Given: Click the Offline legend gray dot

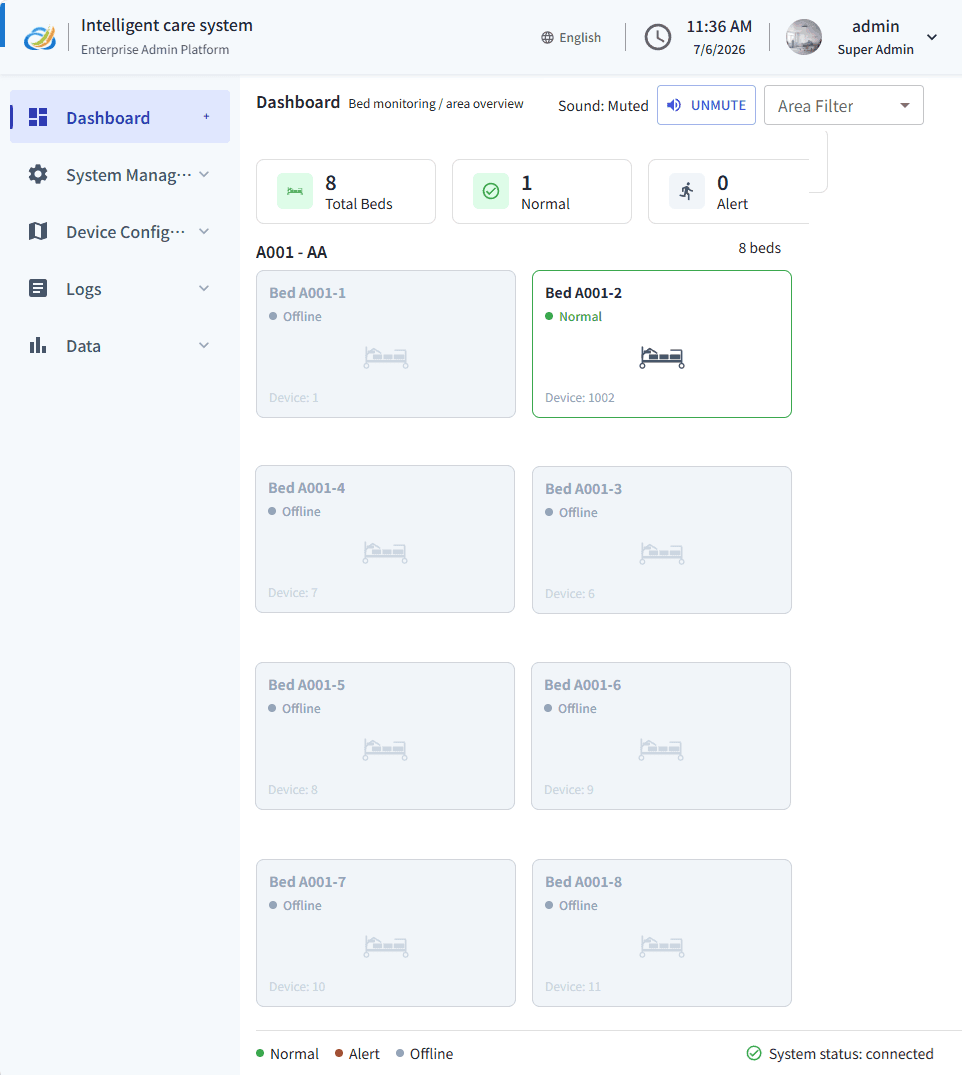Looking at the screenshot, I should click(400, 1053).
